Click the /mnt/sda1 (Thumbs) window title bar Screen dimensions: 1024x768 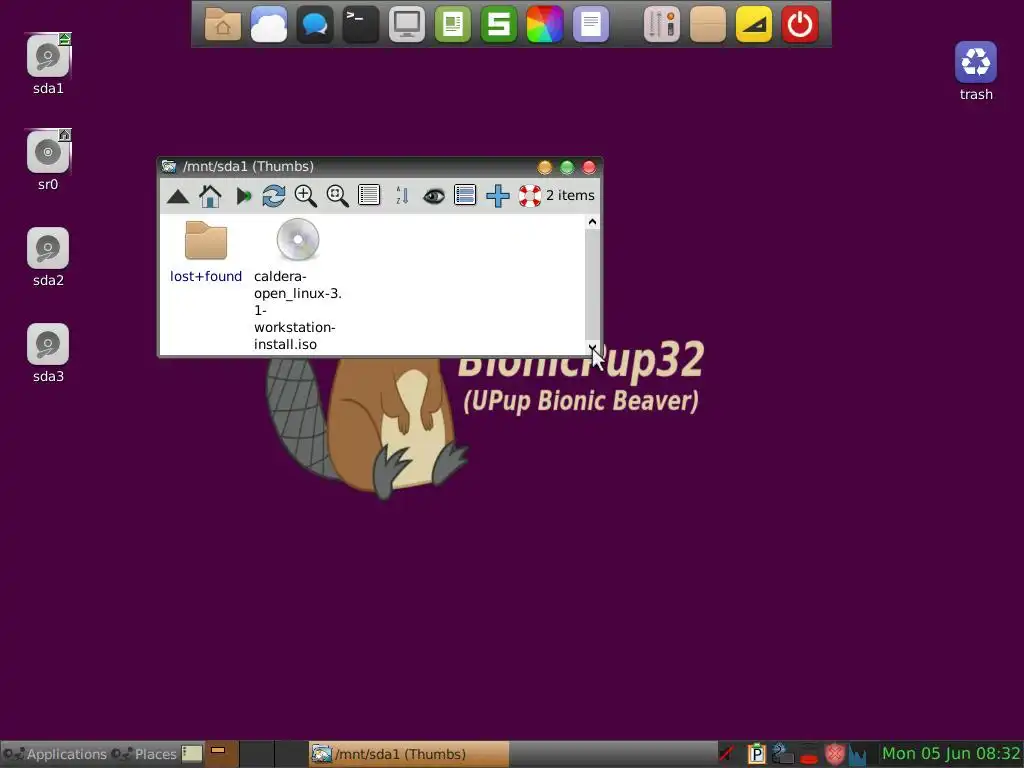click(x=380, y=167)
